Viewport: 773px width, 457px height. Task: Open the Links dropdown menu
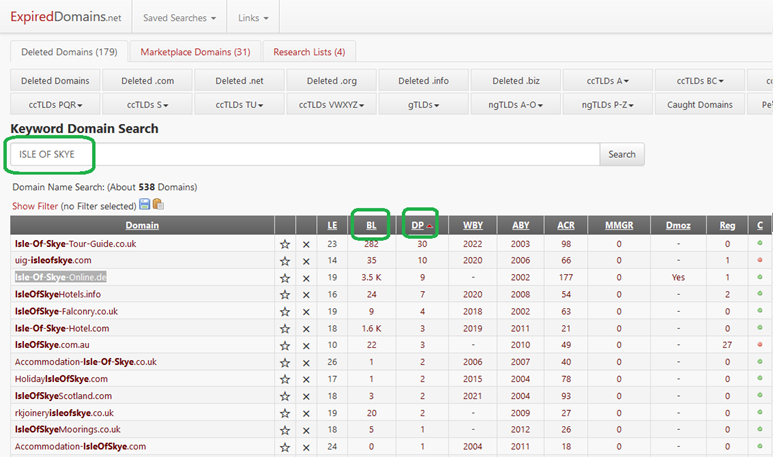(253, 18)
